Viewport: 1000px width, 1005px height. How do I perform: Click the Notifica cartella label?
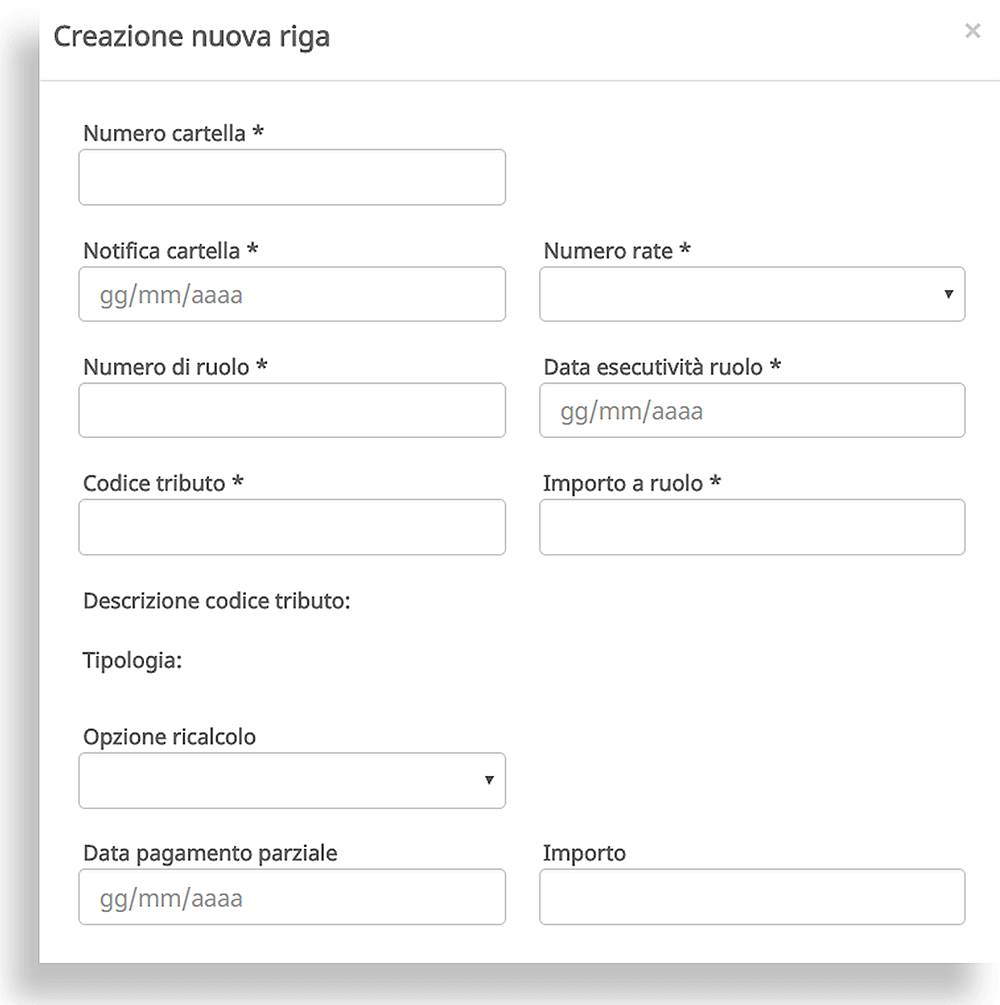[x=171, y=251]
